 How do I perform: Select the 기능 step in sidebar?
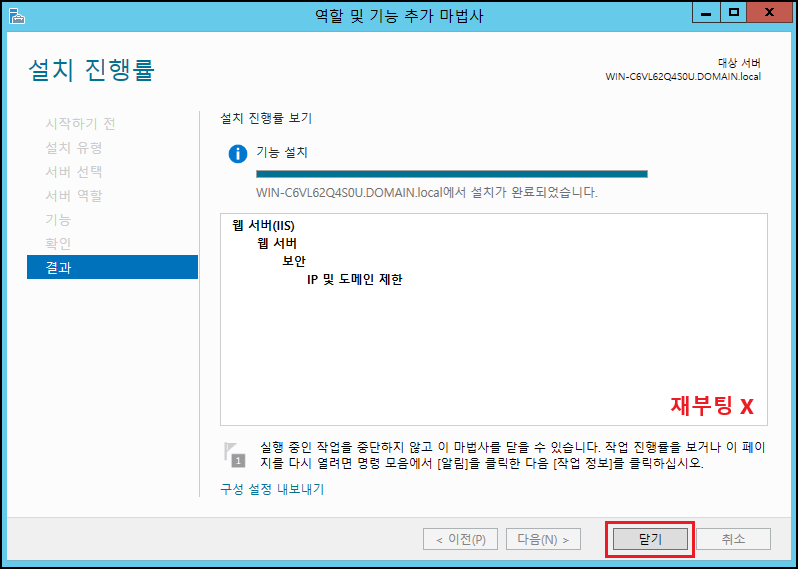58,219
